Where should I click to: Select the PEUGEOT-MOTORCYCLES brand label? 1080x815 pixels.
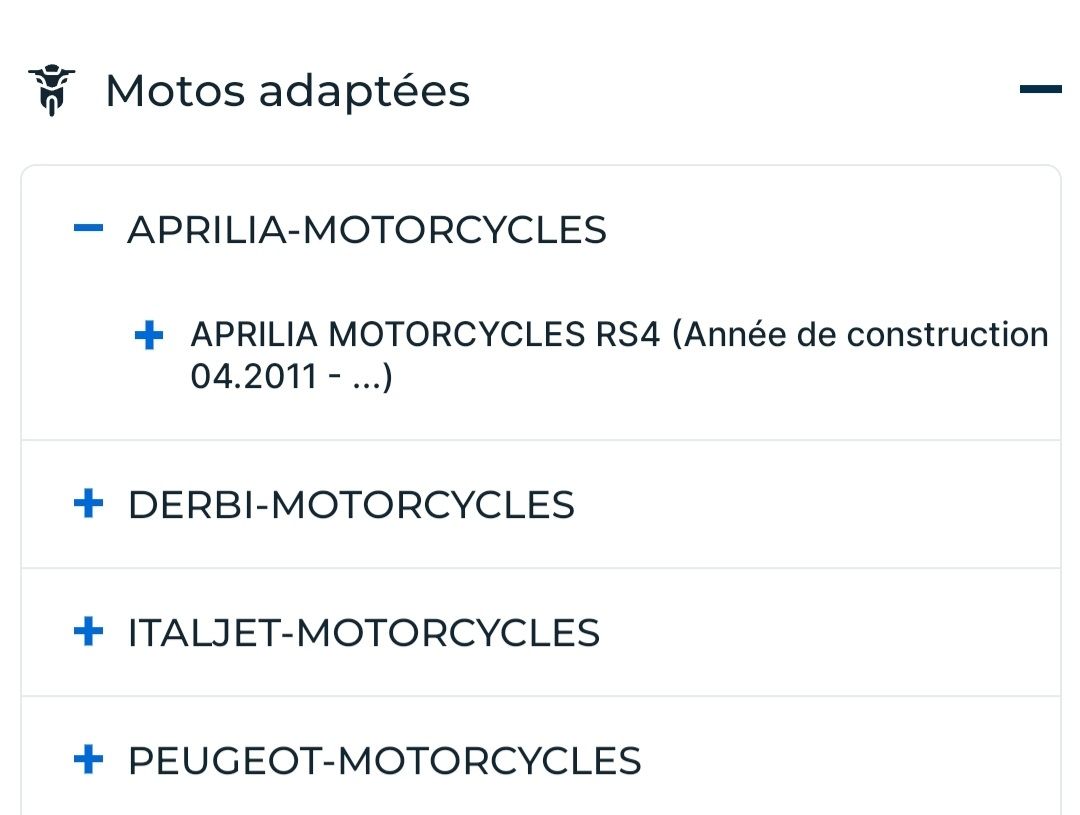tap(384, 761)
